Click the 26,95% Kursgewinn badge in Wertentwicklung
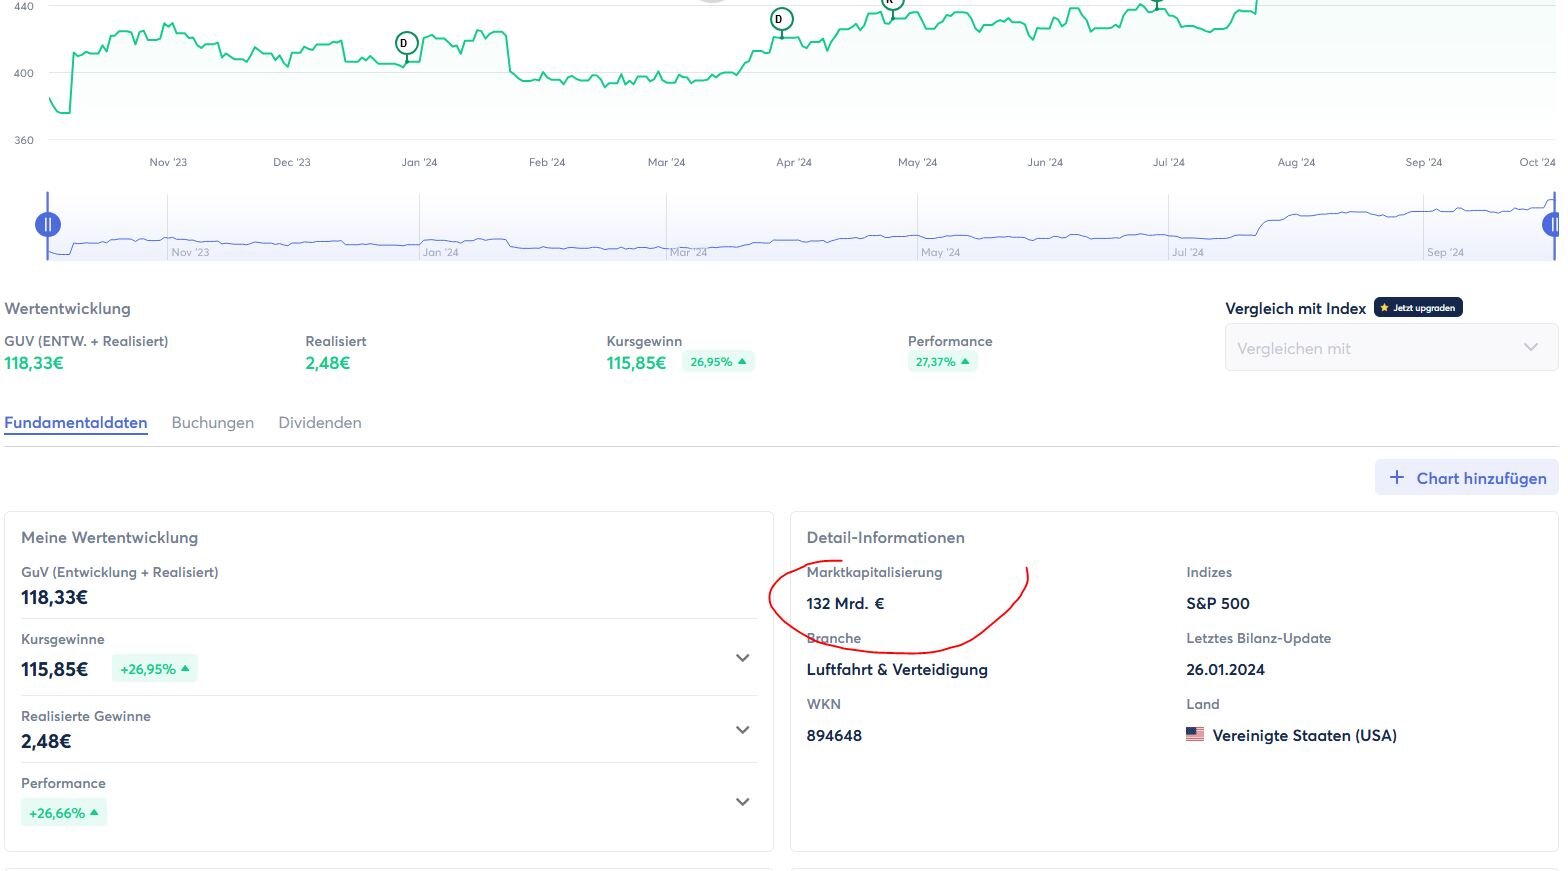Screen dimensions: 1568x871 [717, 362]
